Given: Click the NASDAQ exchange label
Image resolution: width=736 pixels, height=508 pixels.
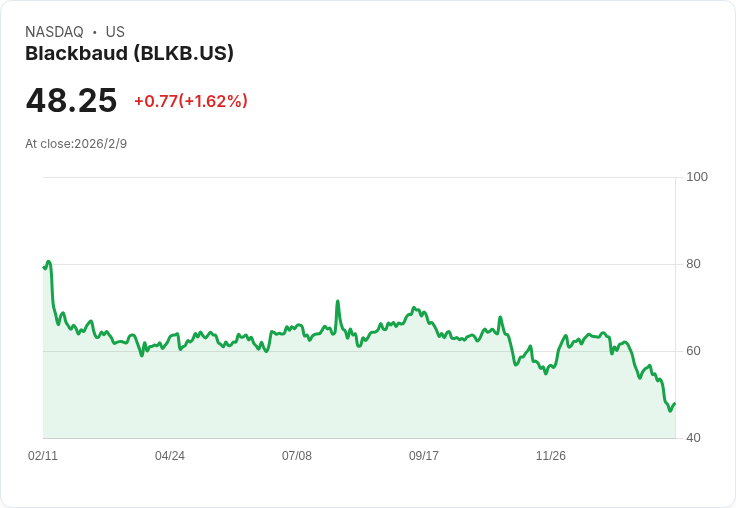Looking at the screenshot, I should [x=54, y=32].
